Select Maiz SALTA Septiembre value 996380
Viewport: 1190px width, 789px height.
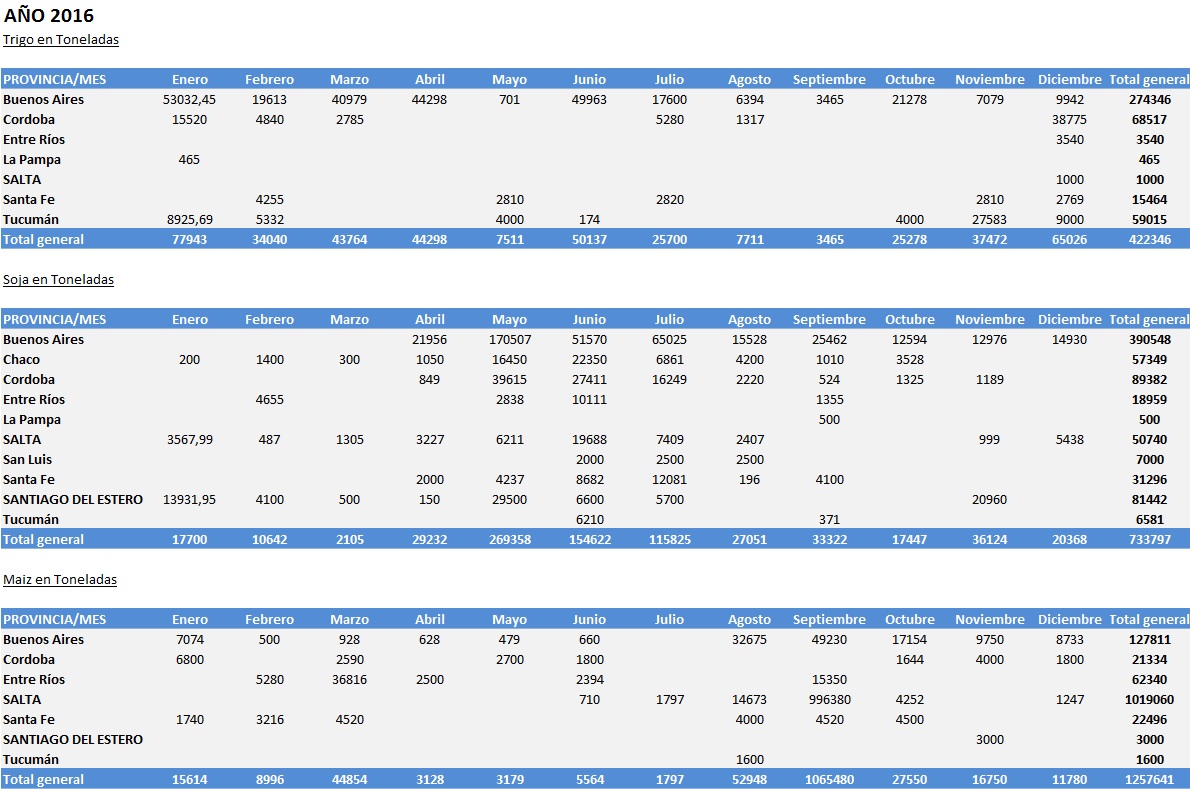click(830, 699)
